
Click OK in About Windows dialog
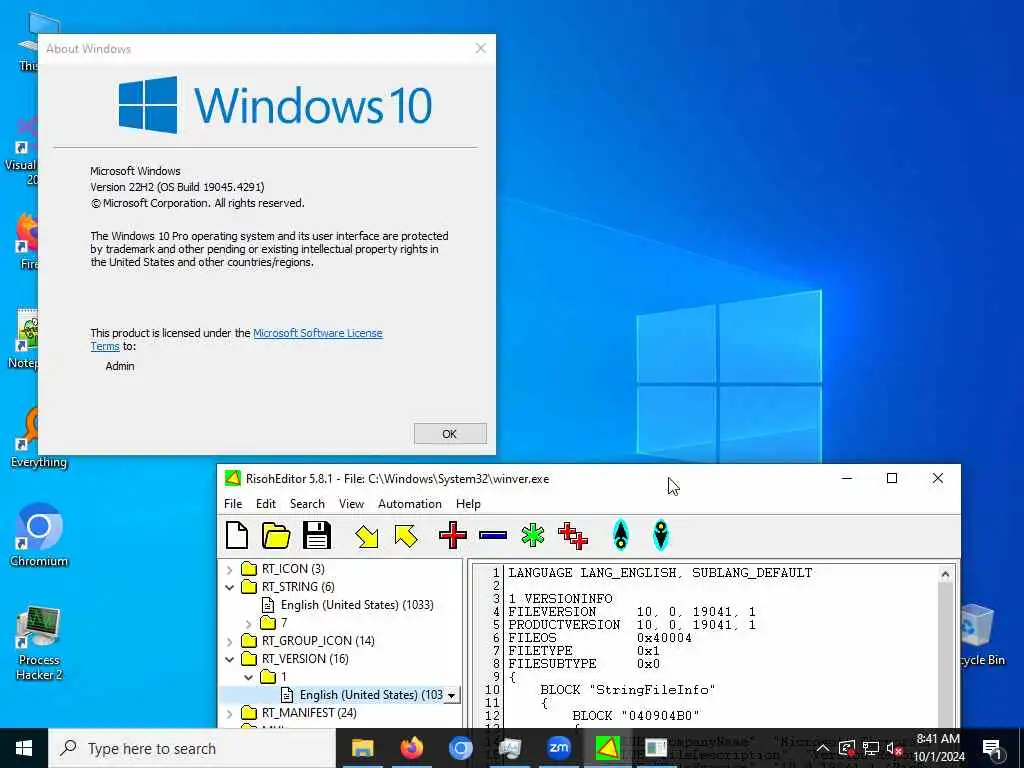(450, 434)
